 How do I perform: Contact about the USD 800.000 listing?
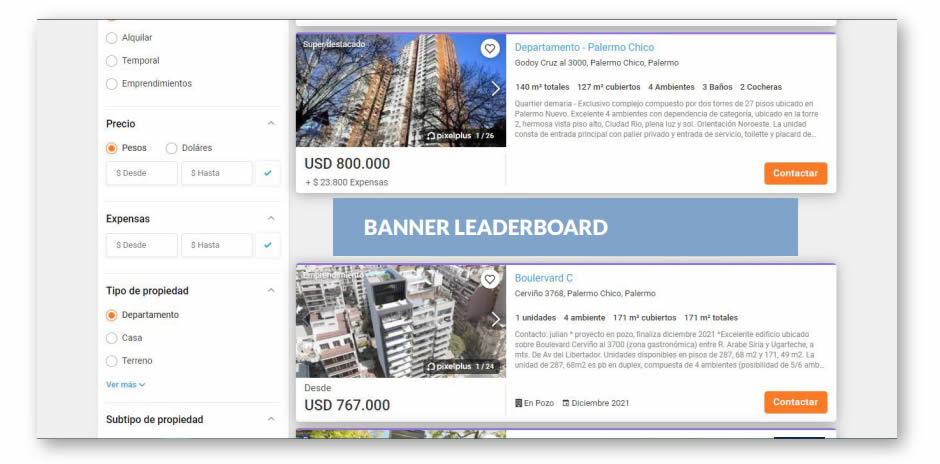796,173
